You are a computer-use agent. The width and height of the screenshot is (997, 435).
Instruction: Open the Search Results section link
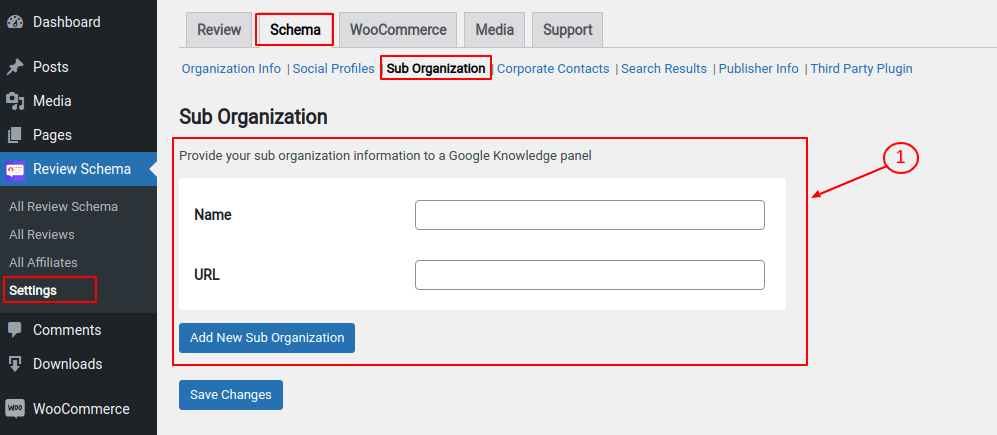tap(664, 69)
